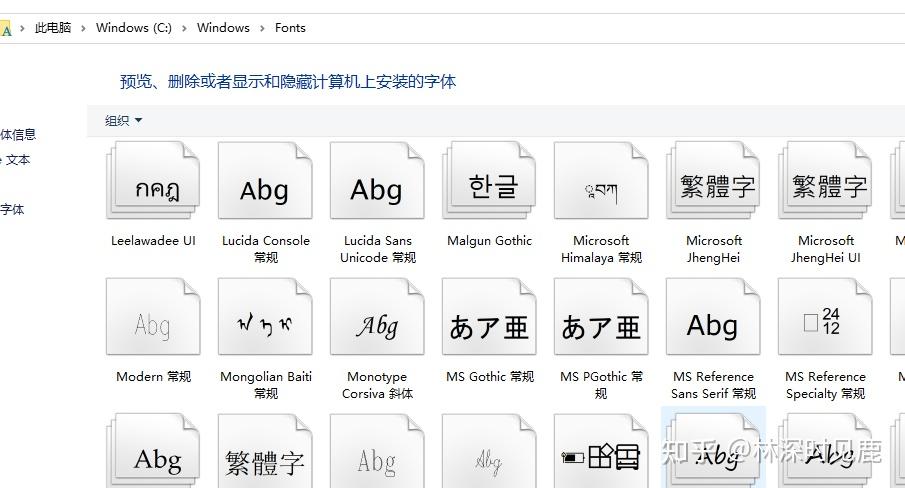The width and height of the screenshot is (905, 488).
Task: Navigate to Windows (C:) in address bar
Action: point(134,28)
